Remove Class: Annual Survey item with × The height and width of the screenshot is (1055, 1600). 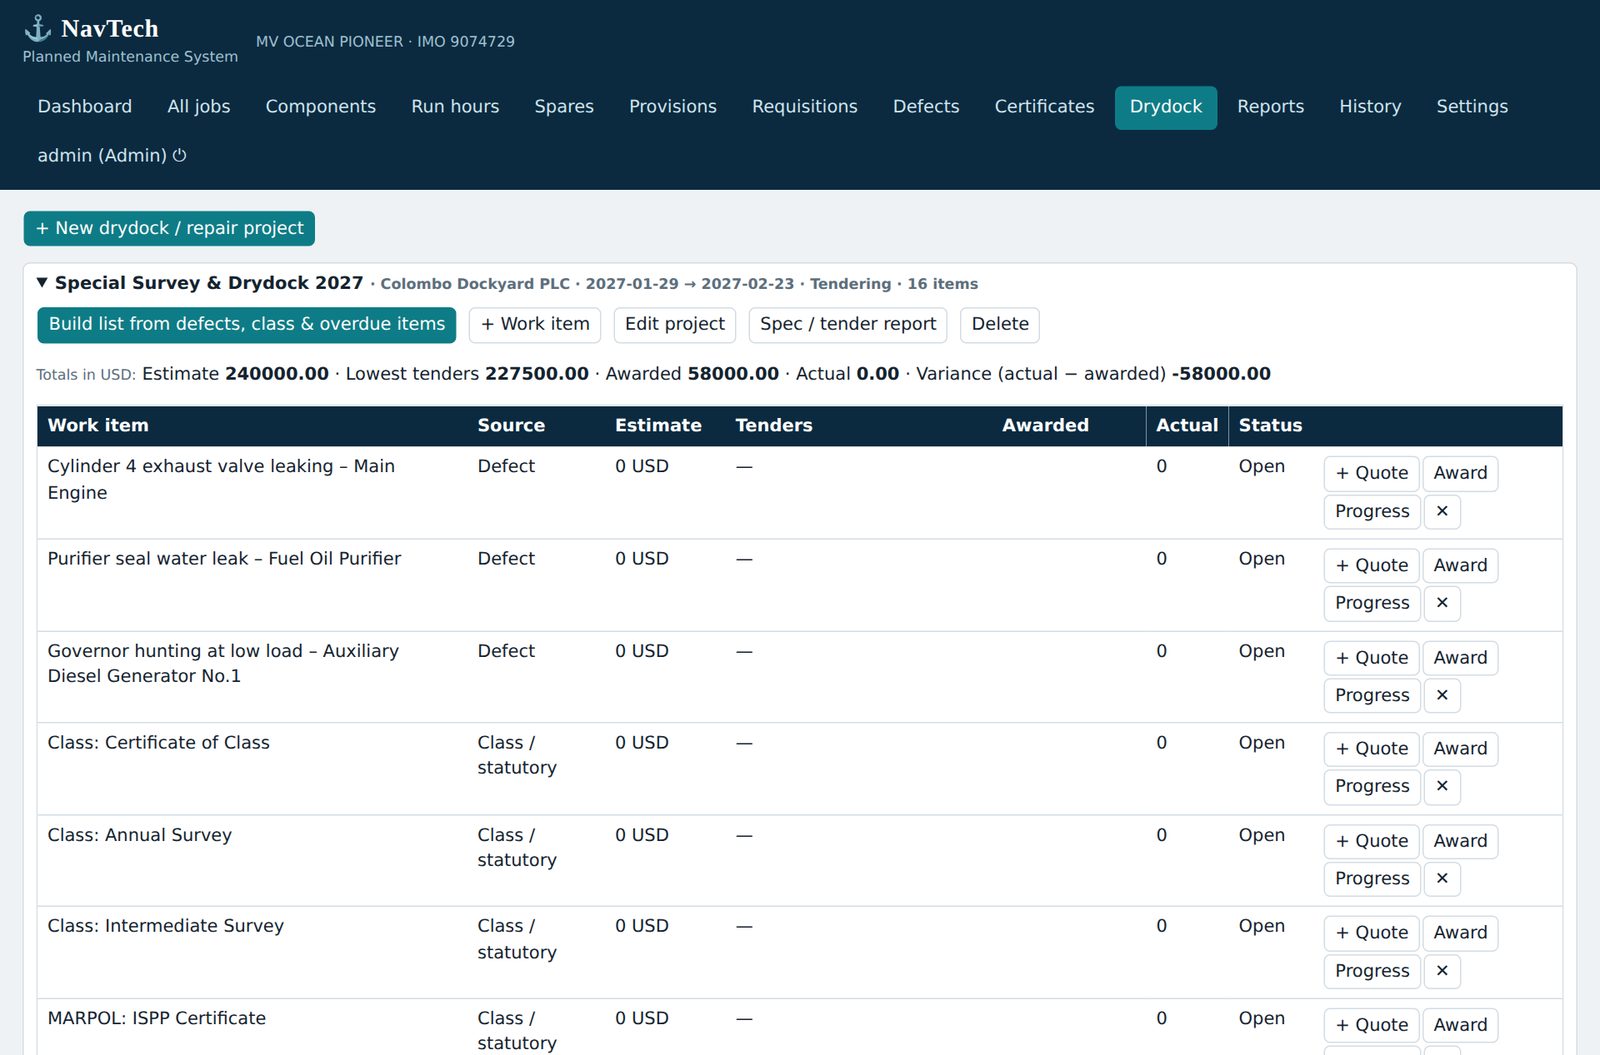pyautogui.click(x=1442, y=878)
